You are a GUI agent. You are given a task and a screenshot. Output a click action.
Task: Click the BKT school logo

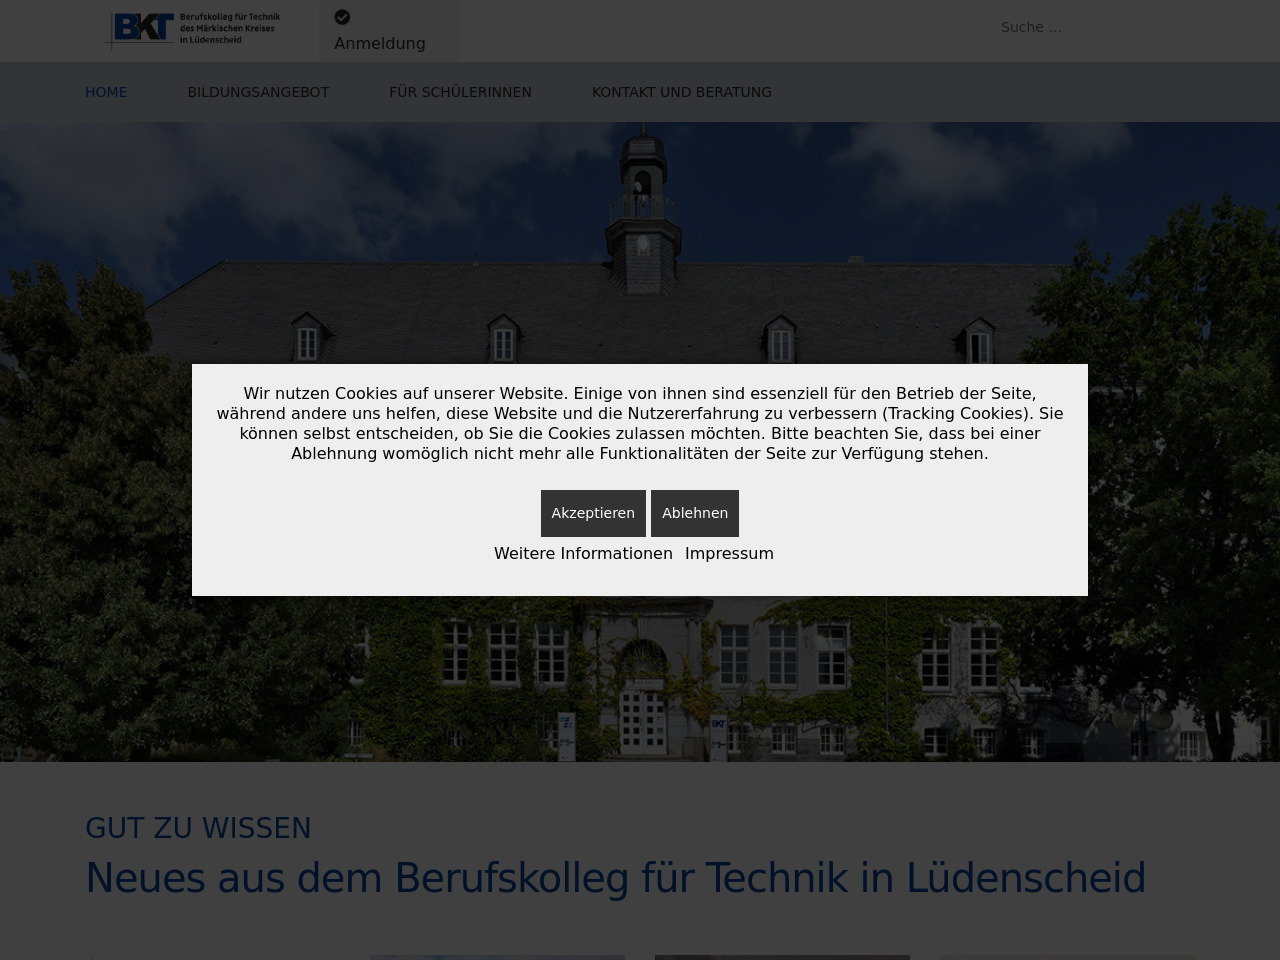[193, 29]
